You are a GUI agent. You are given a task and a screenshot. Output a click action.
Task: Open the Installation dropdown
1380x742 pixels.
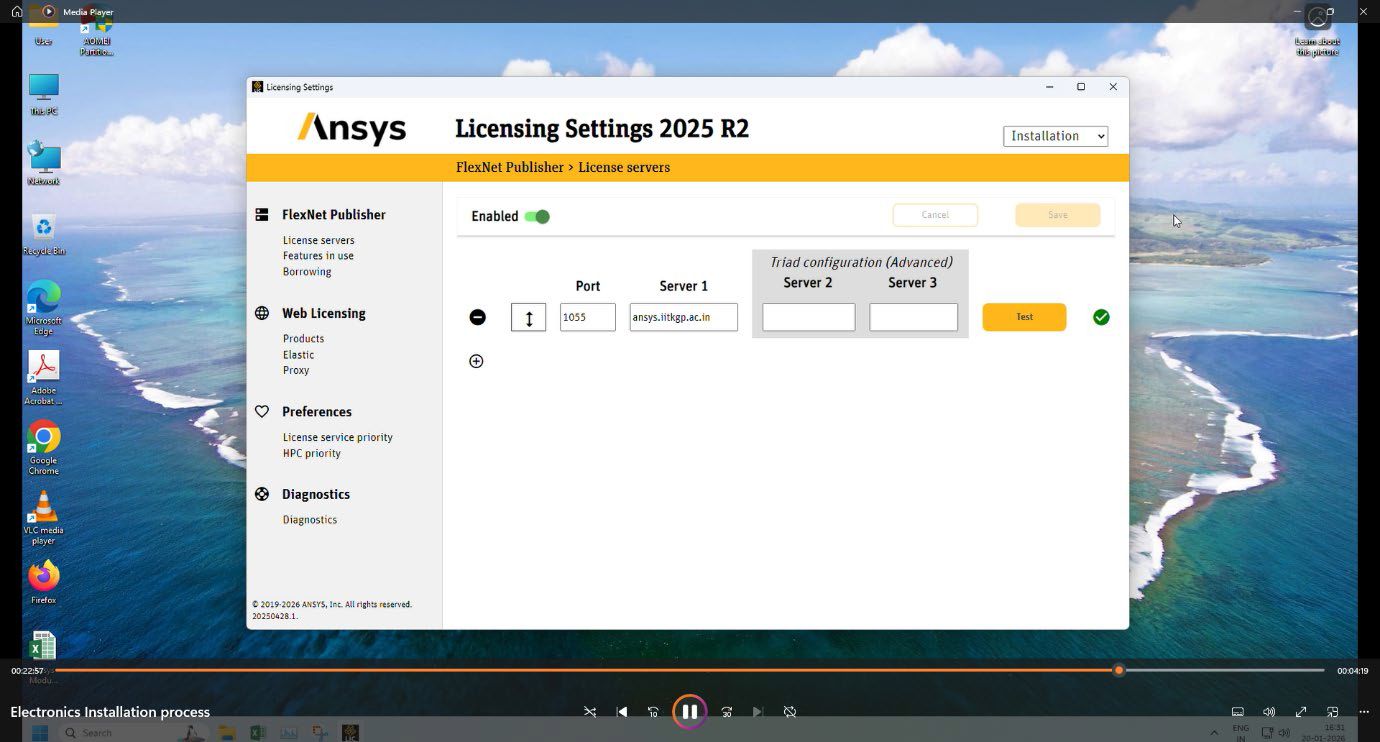click(1055, 136)
